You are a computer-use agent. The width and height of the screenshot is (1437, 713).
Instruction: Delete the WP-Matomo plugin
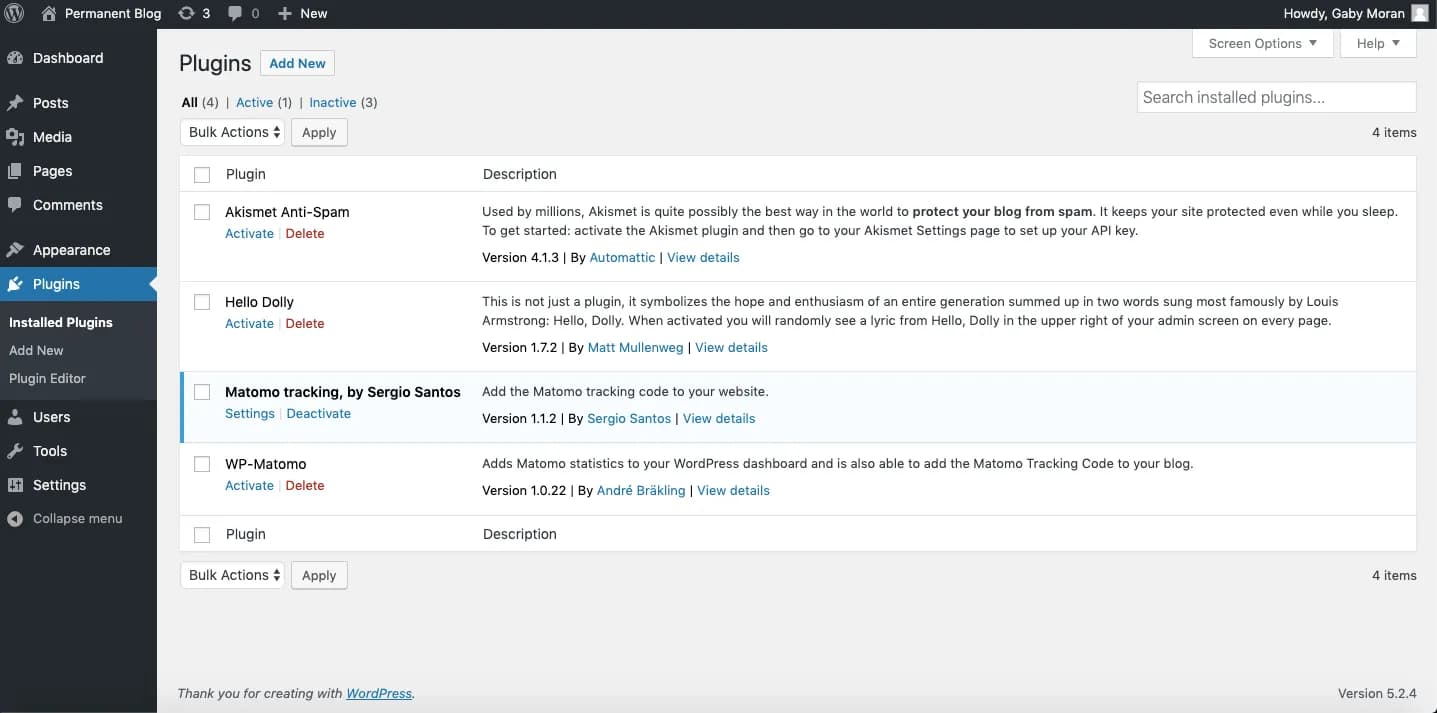[x=305, y=485]
